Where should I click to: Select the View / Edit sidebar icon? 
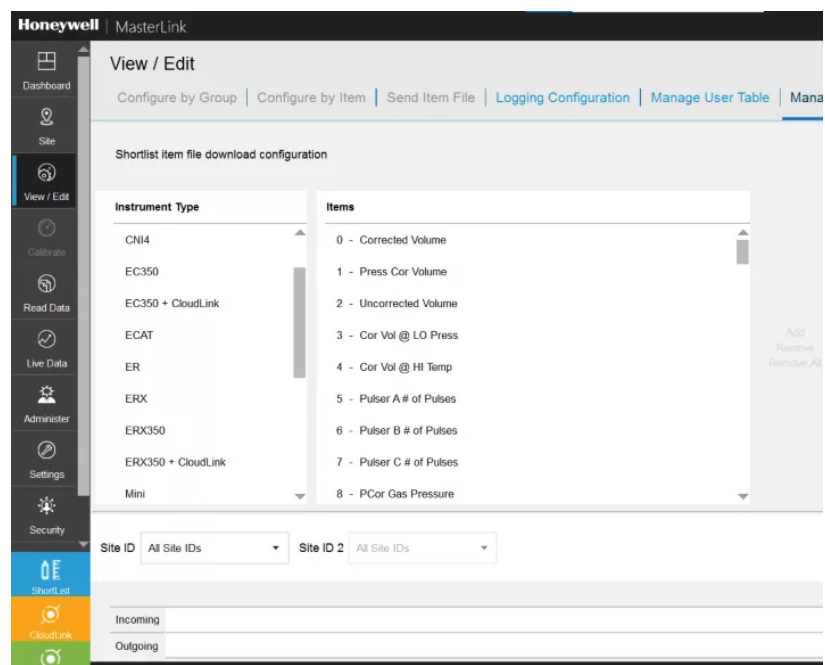pos(46,181)
